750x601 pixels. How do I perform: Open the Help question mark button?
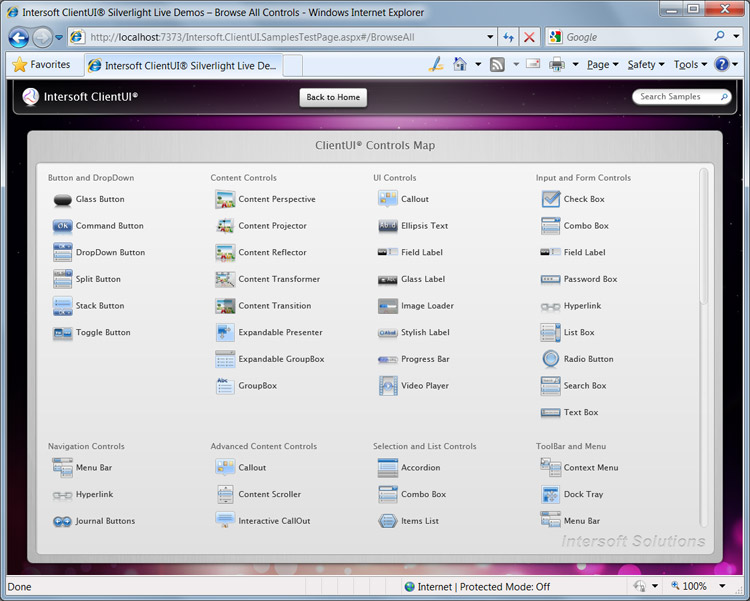(x=721, y=64)
